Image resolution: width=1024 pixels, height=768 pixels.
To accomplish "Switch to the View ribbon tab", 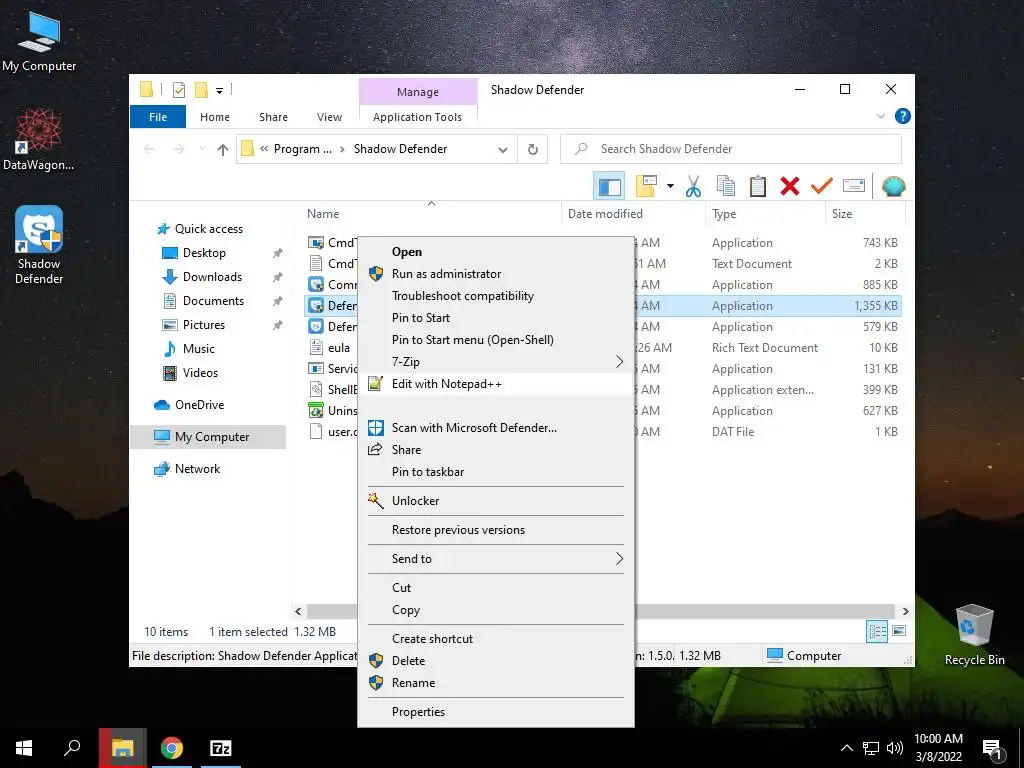I will (329, 117).
